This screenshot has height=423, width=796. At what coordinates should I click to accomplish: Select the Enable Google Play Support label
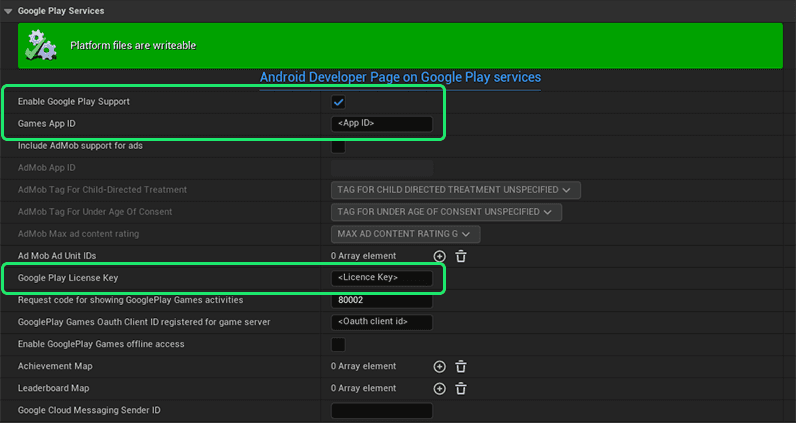pos(74,102)
